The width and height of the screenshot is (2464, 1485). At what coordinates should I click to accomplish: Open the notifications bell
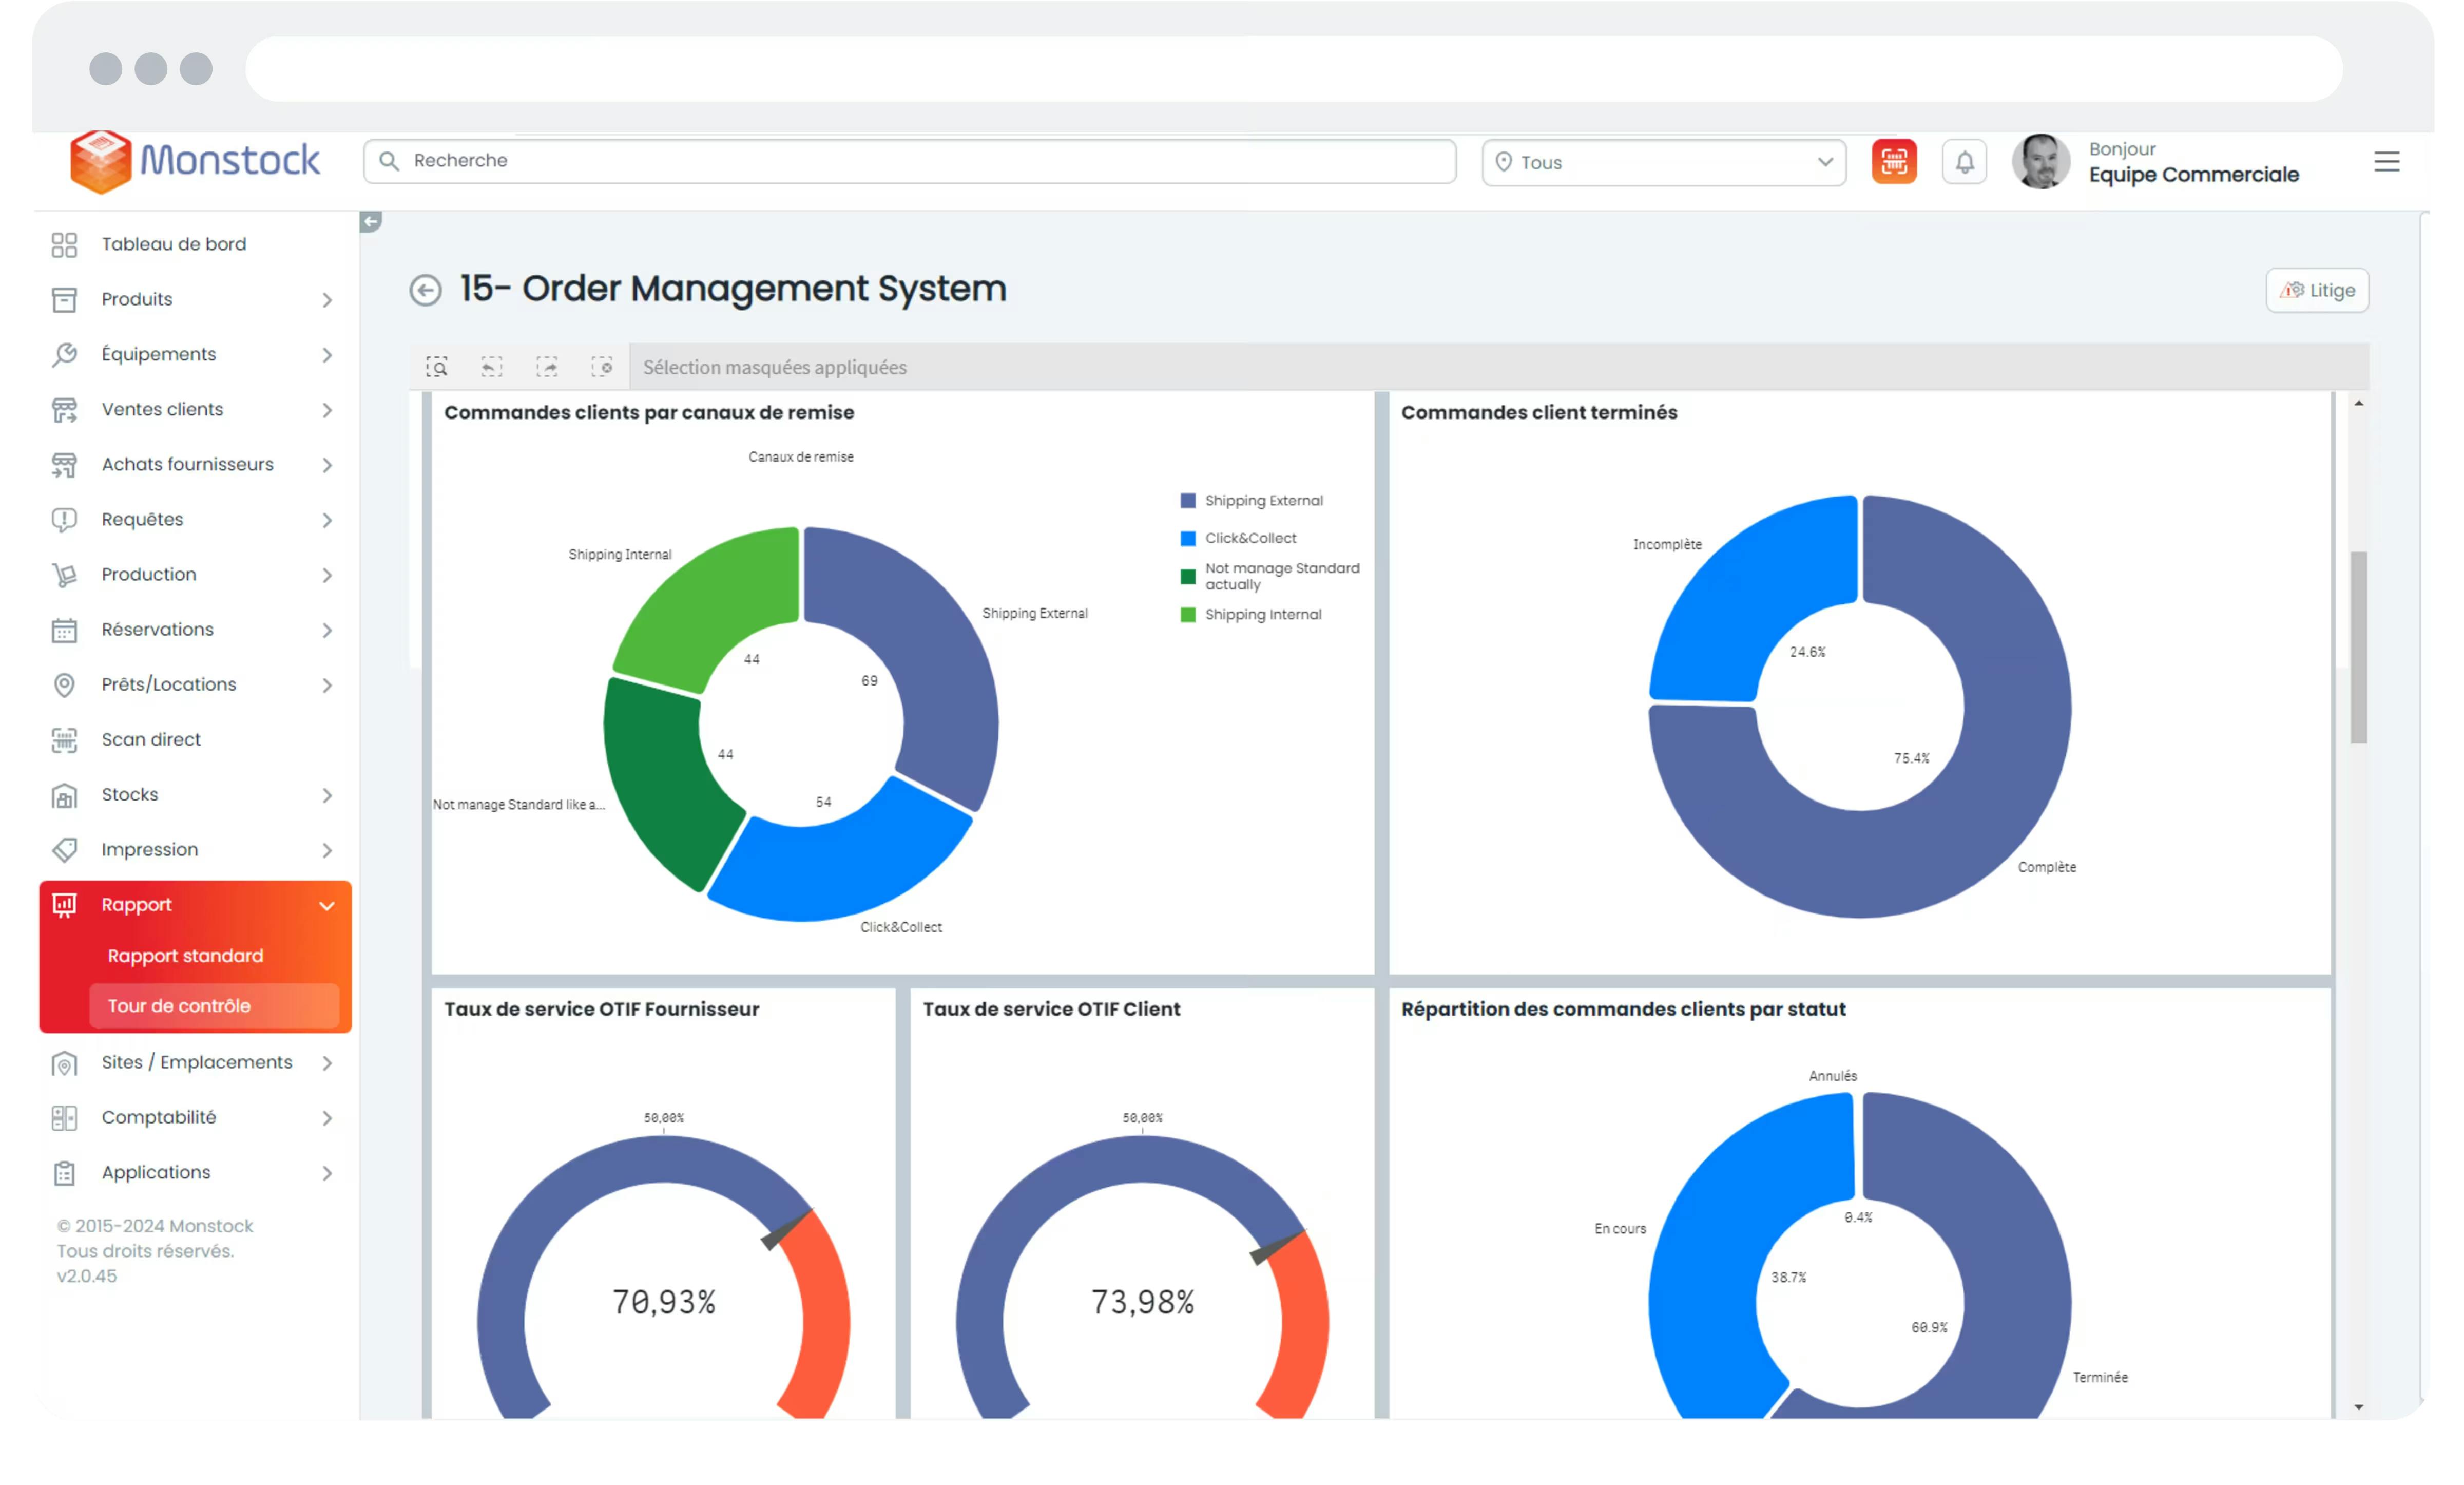(1964, 162)
